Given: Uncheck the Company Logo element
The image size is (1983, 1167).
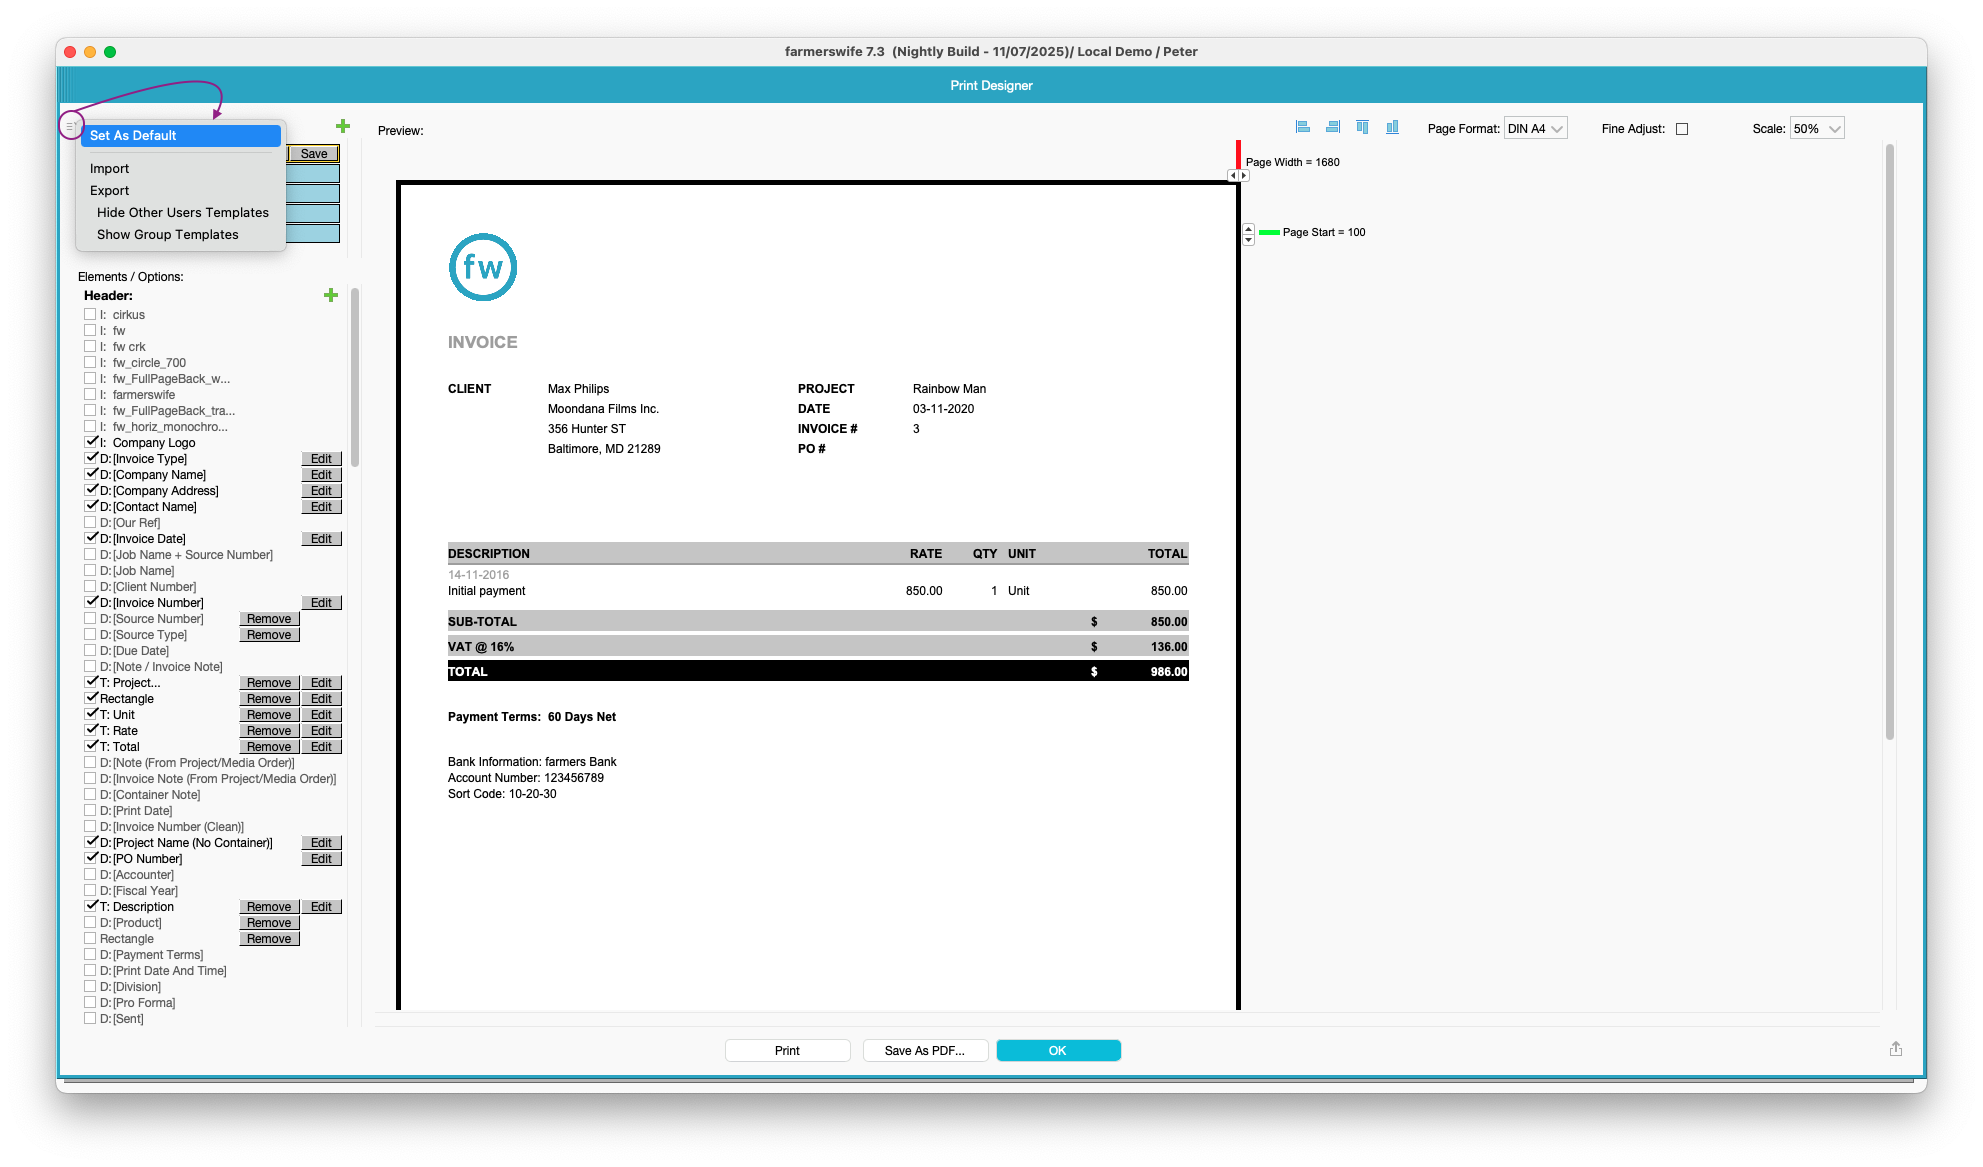Looking at the screenshot, I should pyautogui.click(x=91, y=442).
